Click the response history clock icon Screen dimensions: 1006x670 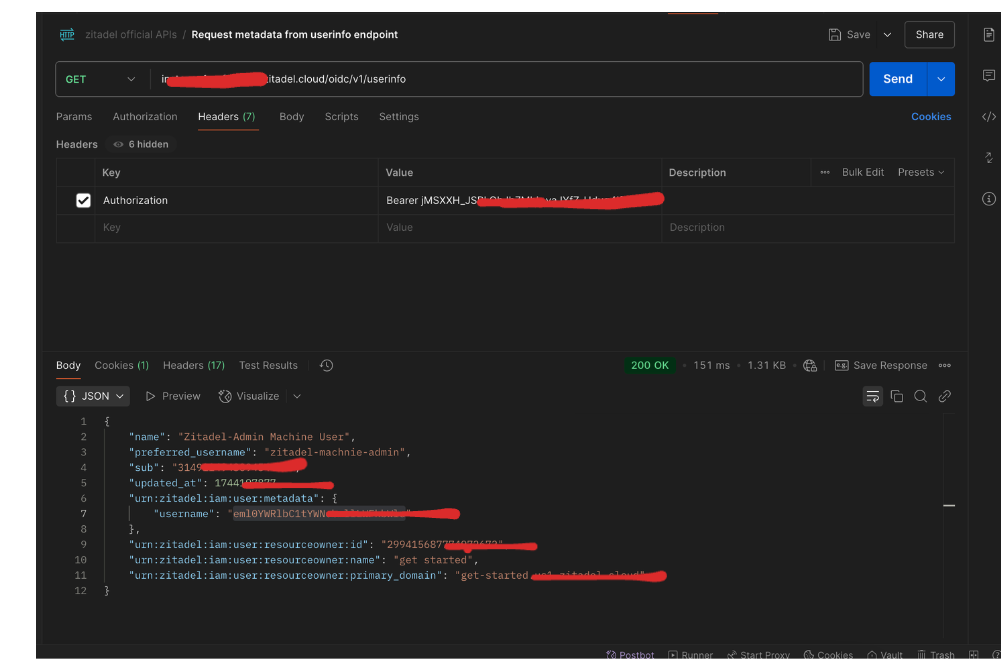click(x=327, y=365)
